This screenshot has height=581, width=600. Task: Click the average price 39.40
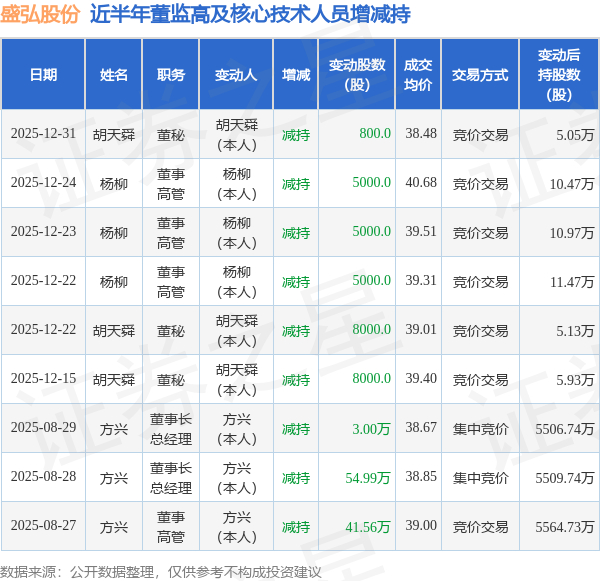421,379
